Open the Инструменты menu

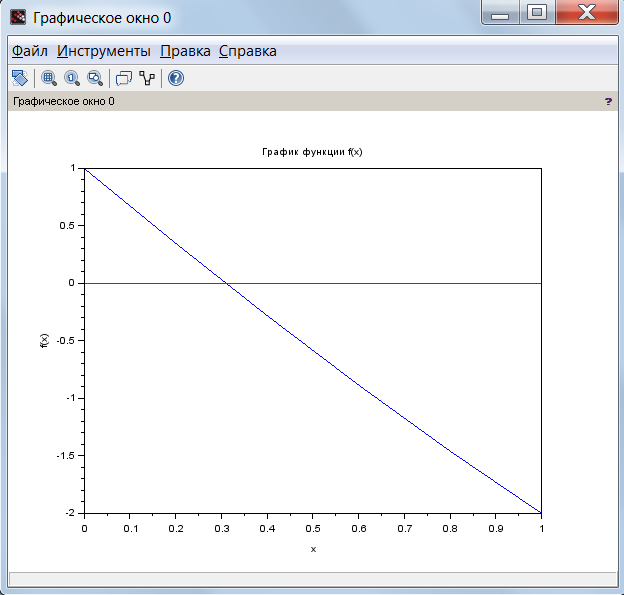[x=104, y=51]
